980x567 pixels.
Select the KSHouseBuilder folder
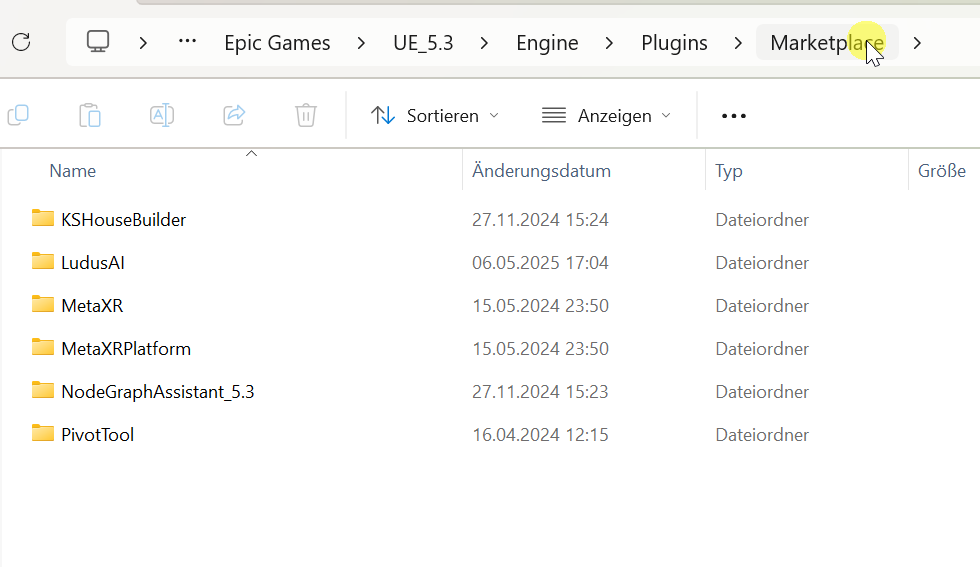(123, 219)
